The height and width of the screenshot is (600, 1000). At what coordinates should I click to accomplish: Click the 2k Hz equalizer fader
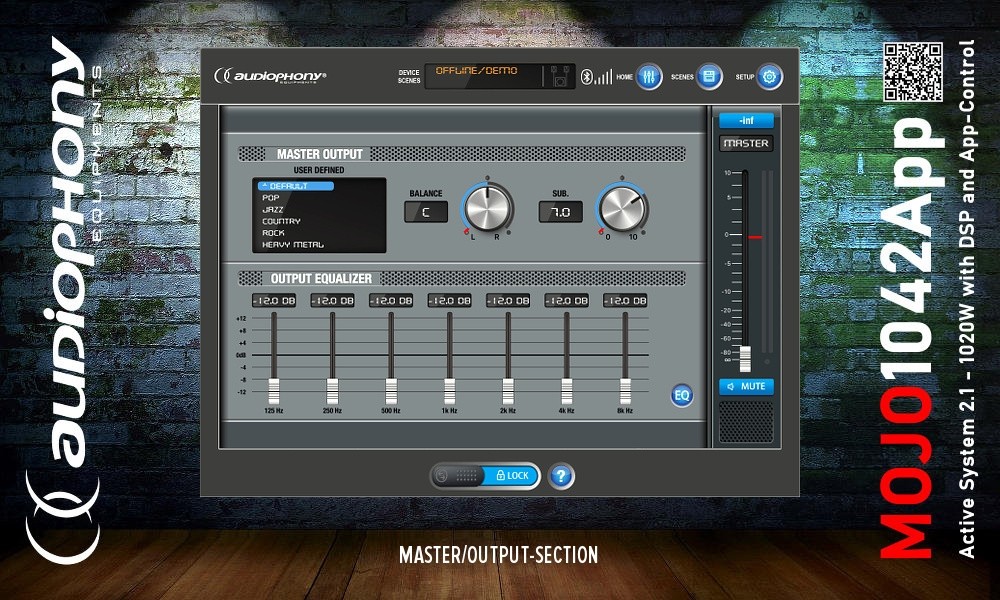pos(508,391)
